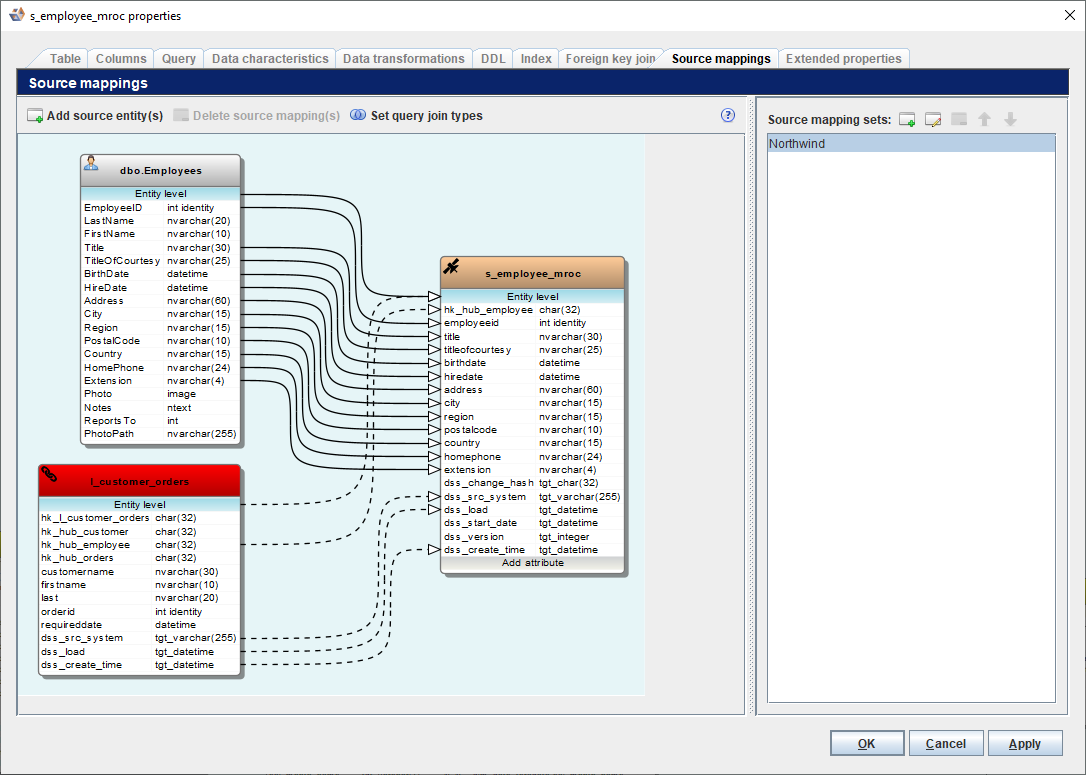This screenshot has height=775, width=1086.
Task: Click the s_employee_mroc satellite icon
Action: tap(452, 266)
